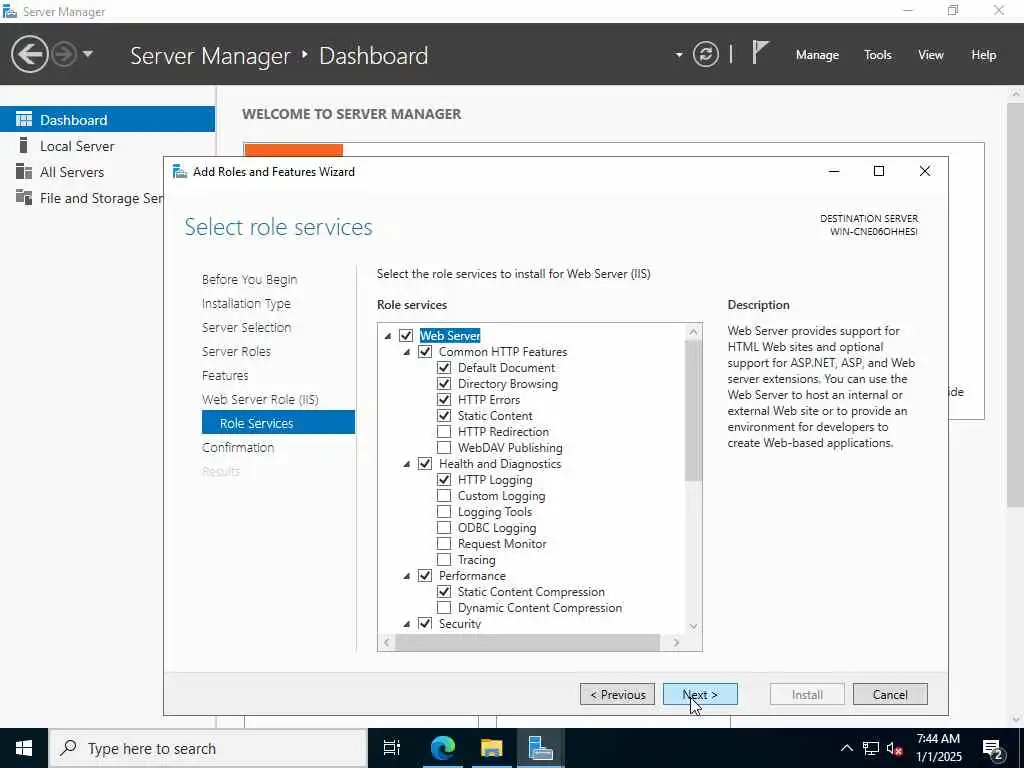
Task: Click the taskbar search box
Action: point(208,748)
